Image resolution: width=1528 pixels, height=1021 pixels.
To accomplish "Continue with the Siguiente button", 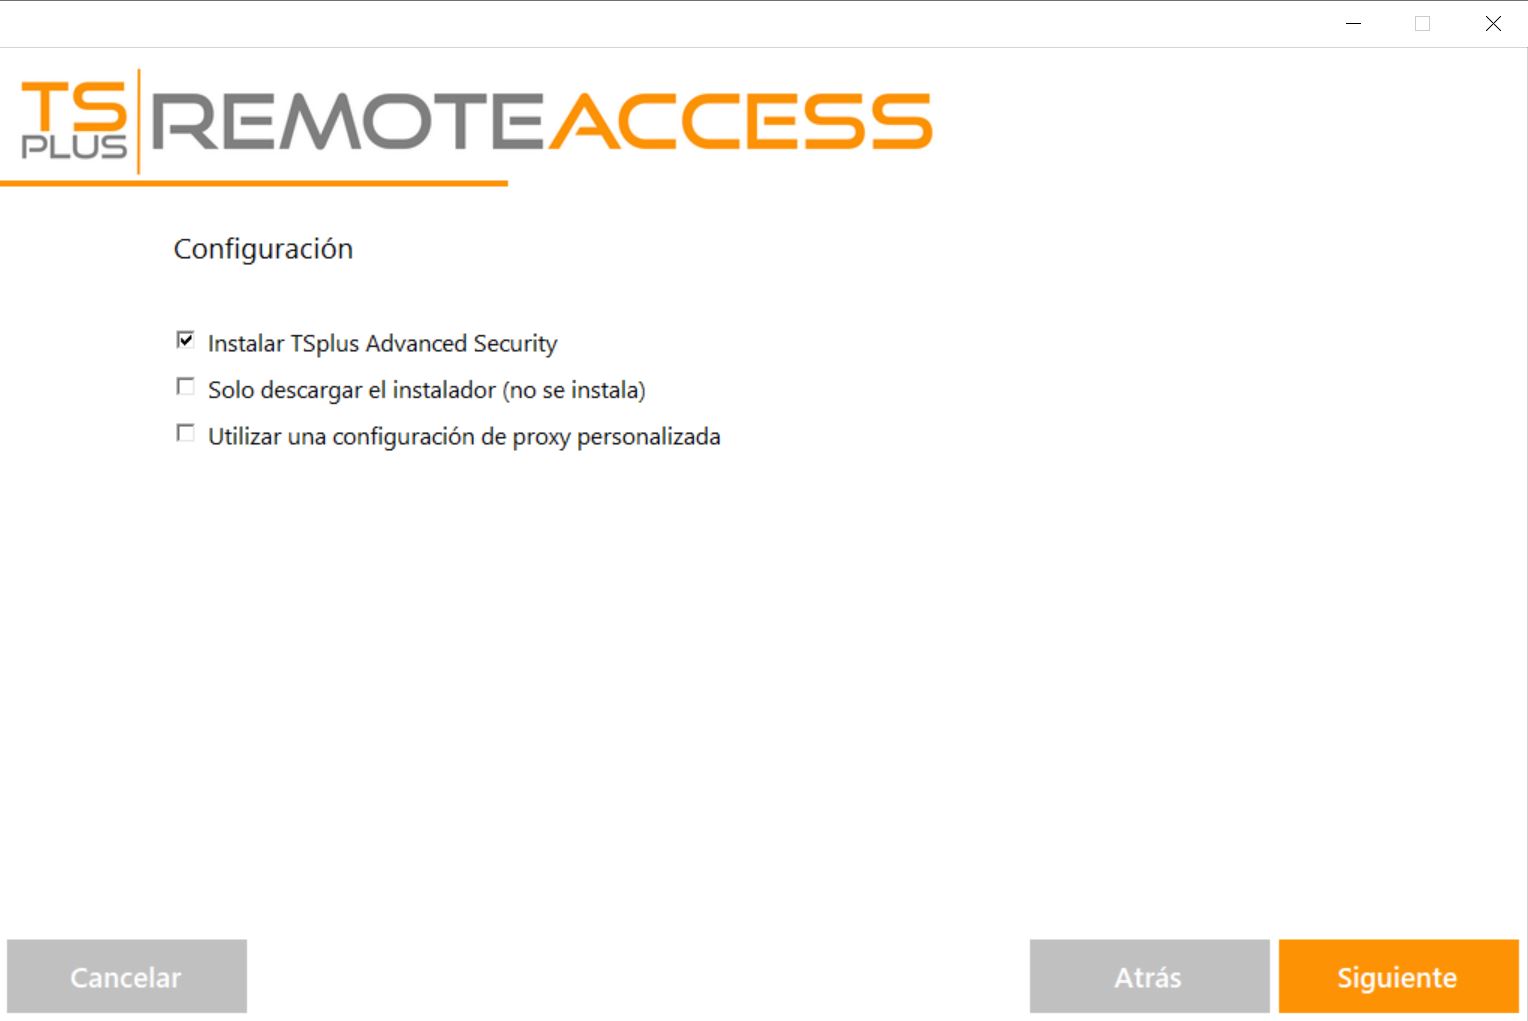I will tap(1398, 976).
